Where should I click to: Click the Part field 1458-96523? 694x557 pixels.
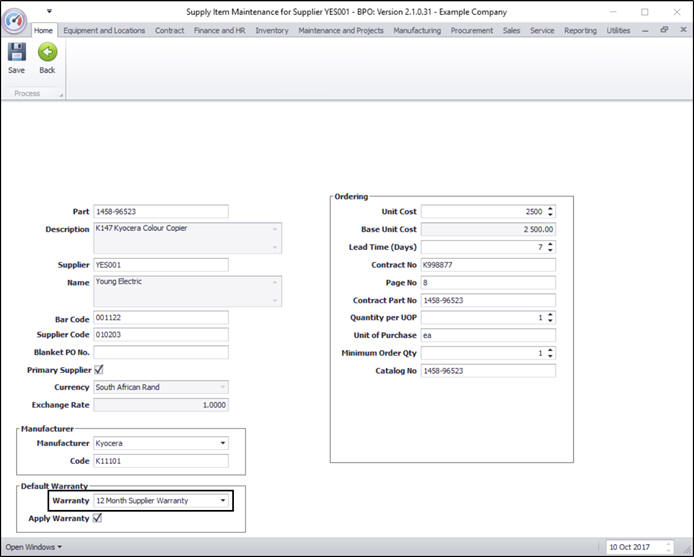click(x=161, y=212)
